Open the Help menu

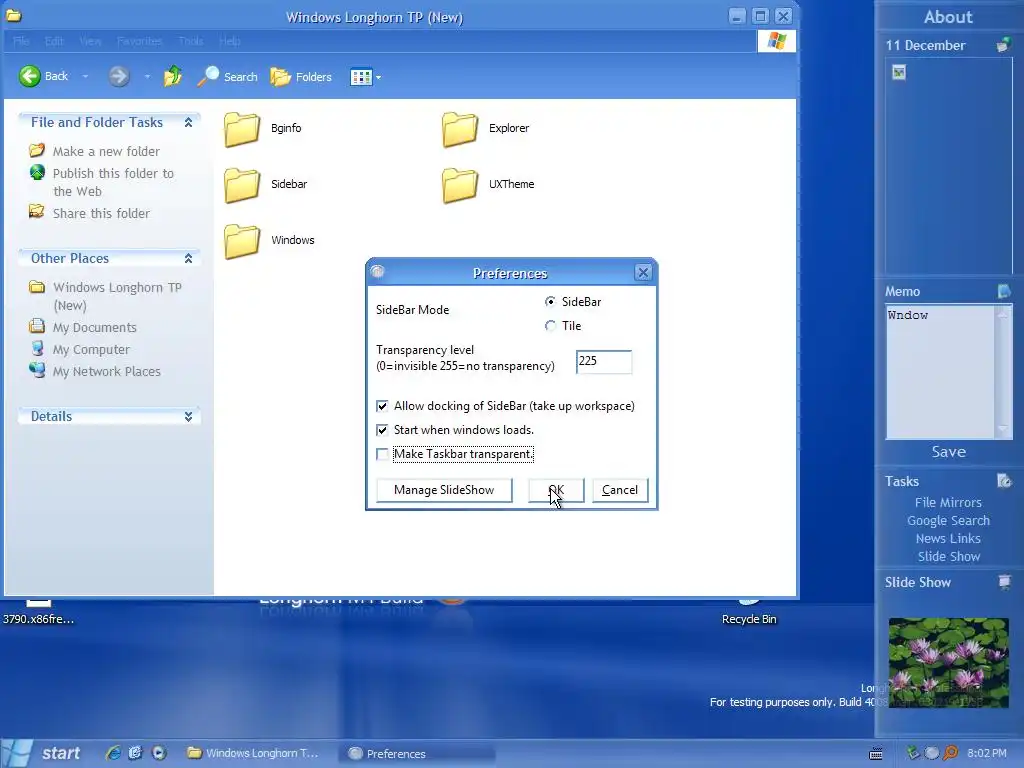tap(229, 41)
